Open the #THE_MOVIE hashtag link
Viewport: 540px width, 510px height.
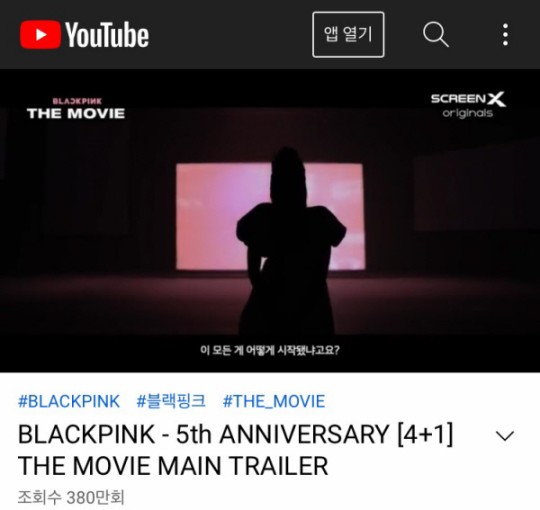(x=274, y=402)
